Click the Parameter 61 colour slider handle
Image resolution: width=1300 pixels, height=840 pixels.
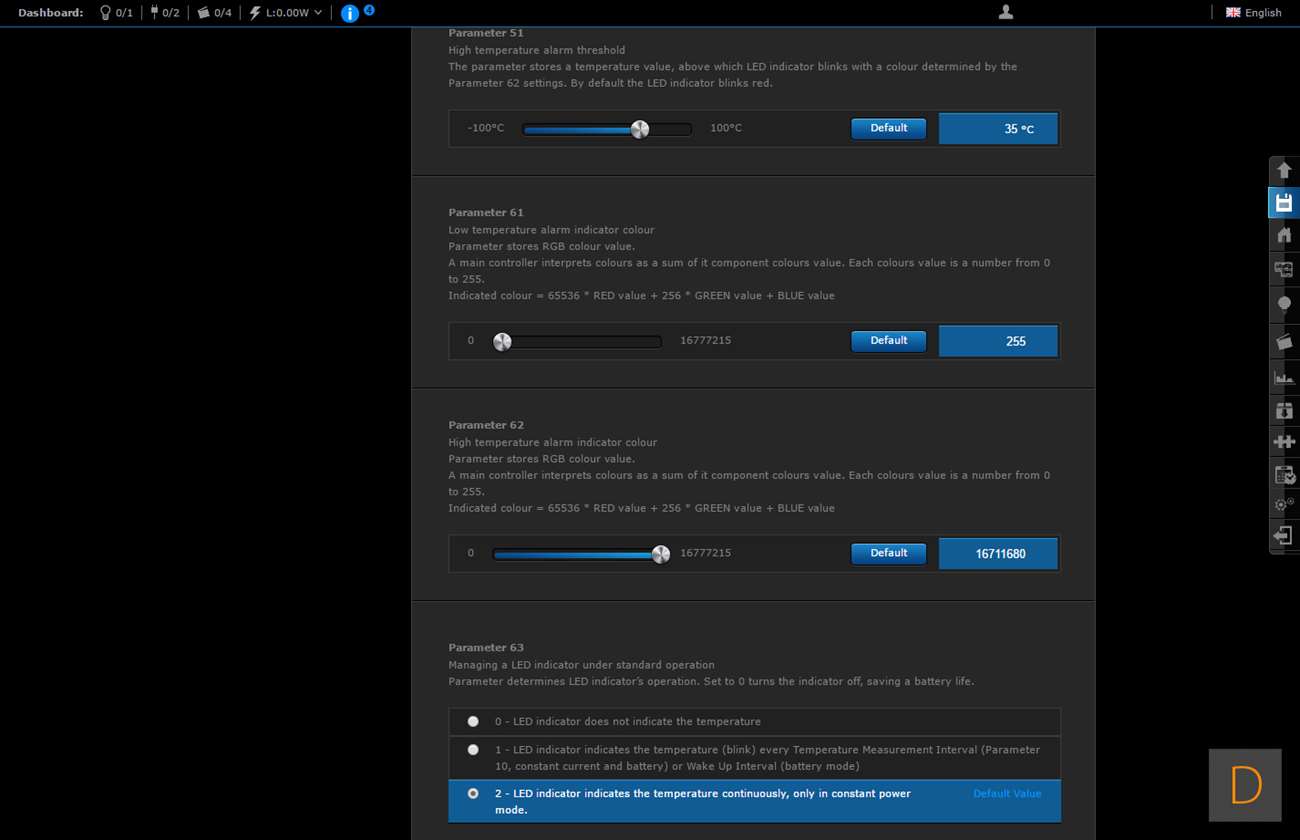(x=502, y=342)
